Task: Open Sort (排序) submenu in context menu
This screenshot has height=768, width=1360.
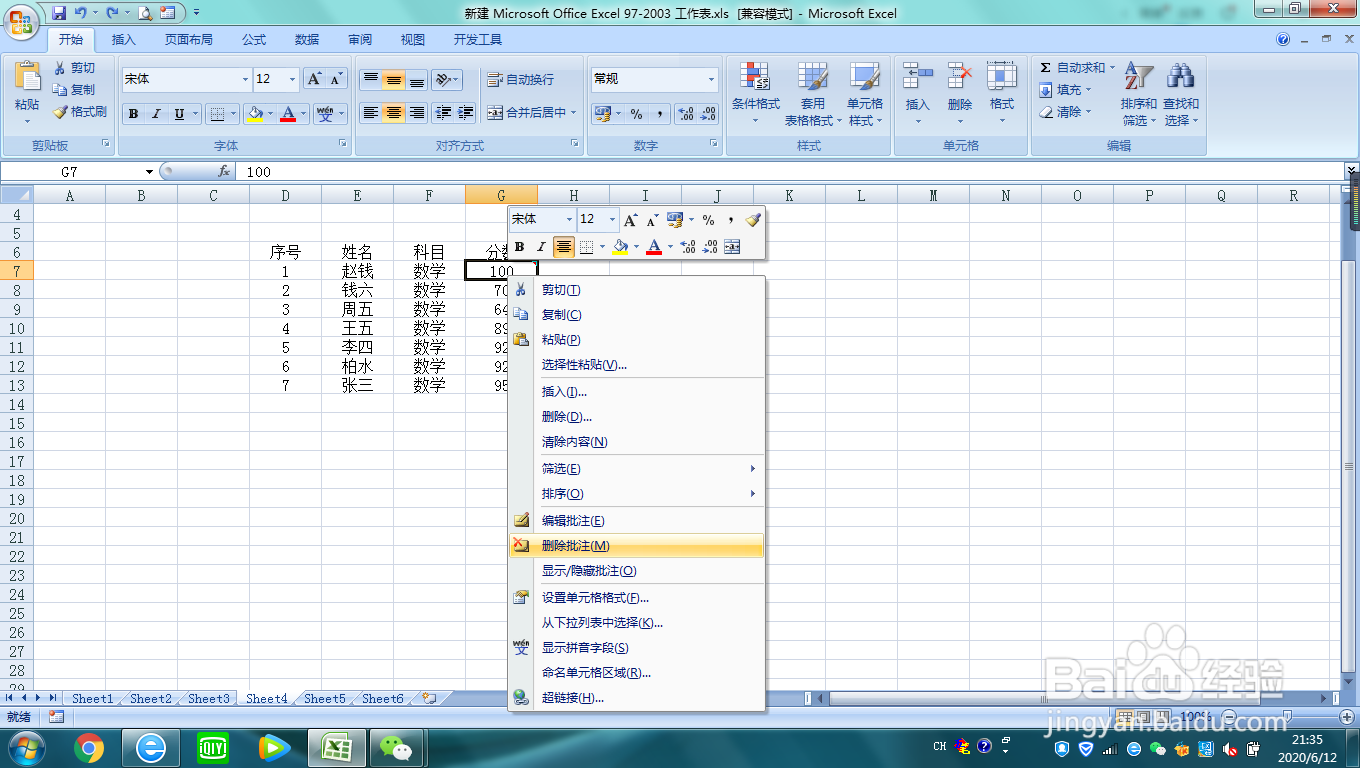Action: click(x=637, y=494)
